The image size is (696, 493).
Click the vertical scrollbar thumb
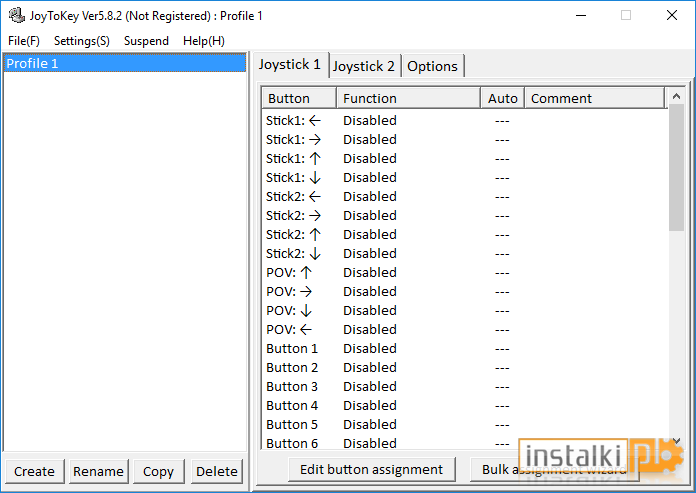(x=676, y=168)
